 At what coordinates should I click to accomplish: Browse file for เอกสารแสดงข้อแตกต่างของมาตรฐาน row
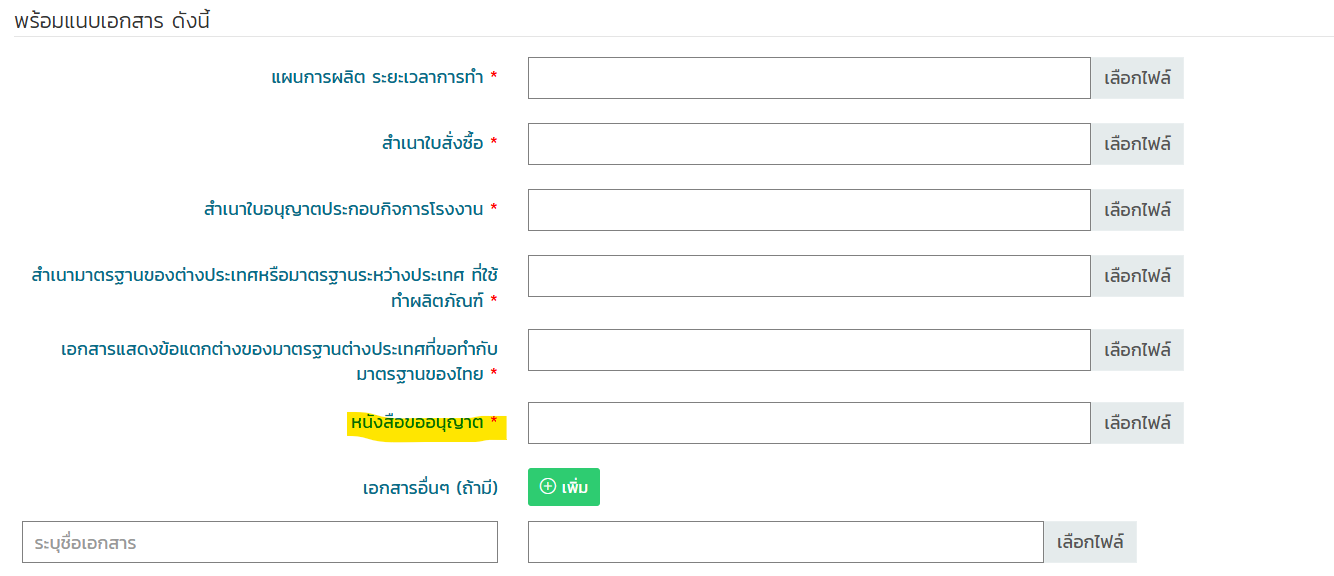[1137, 350]
